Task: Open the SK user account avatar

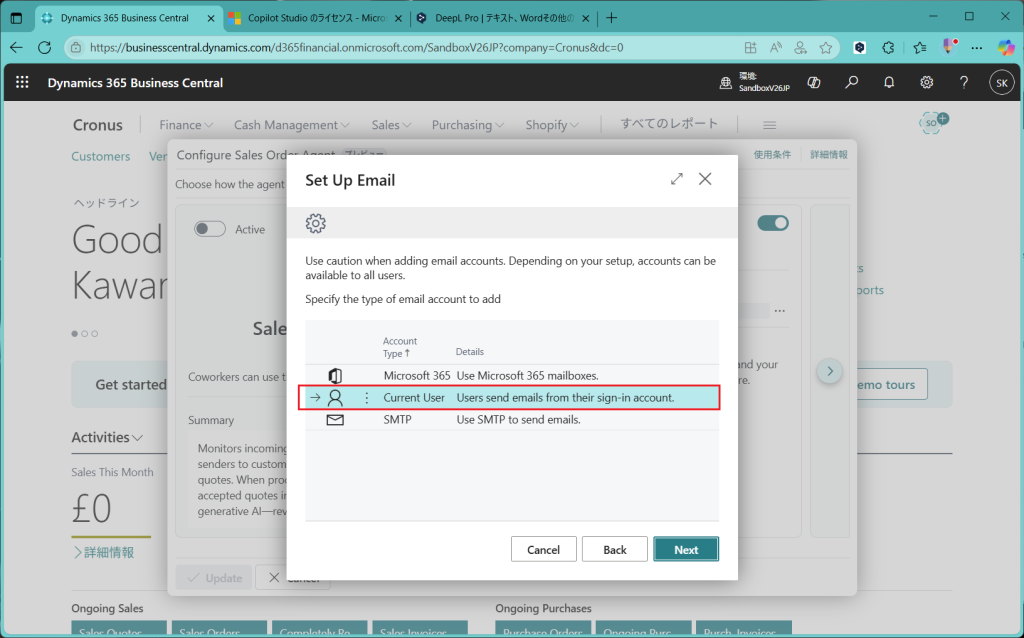Action: 1002,83
